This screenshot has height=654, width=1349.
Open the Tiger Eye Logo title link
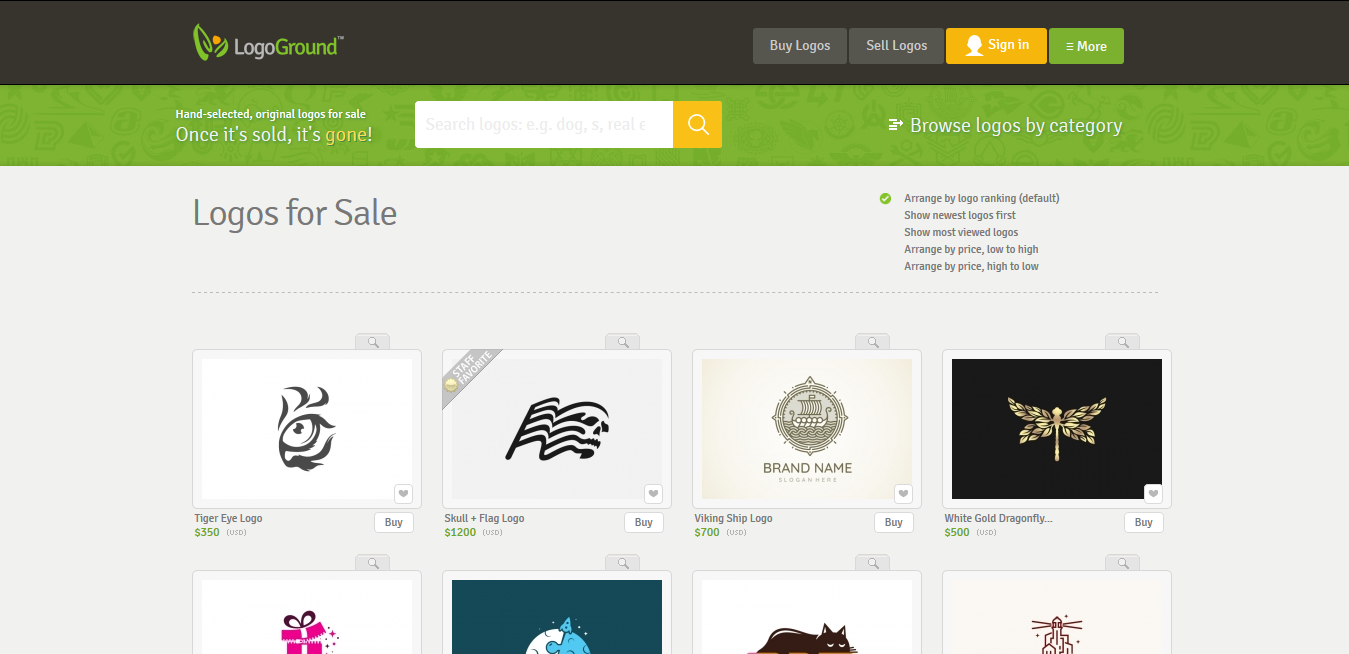(x=228, y=518)
